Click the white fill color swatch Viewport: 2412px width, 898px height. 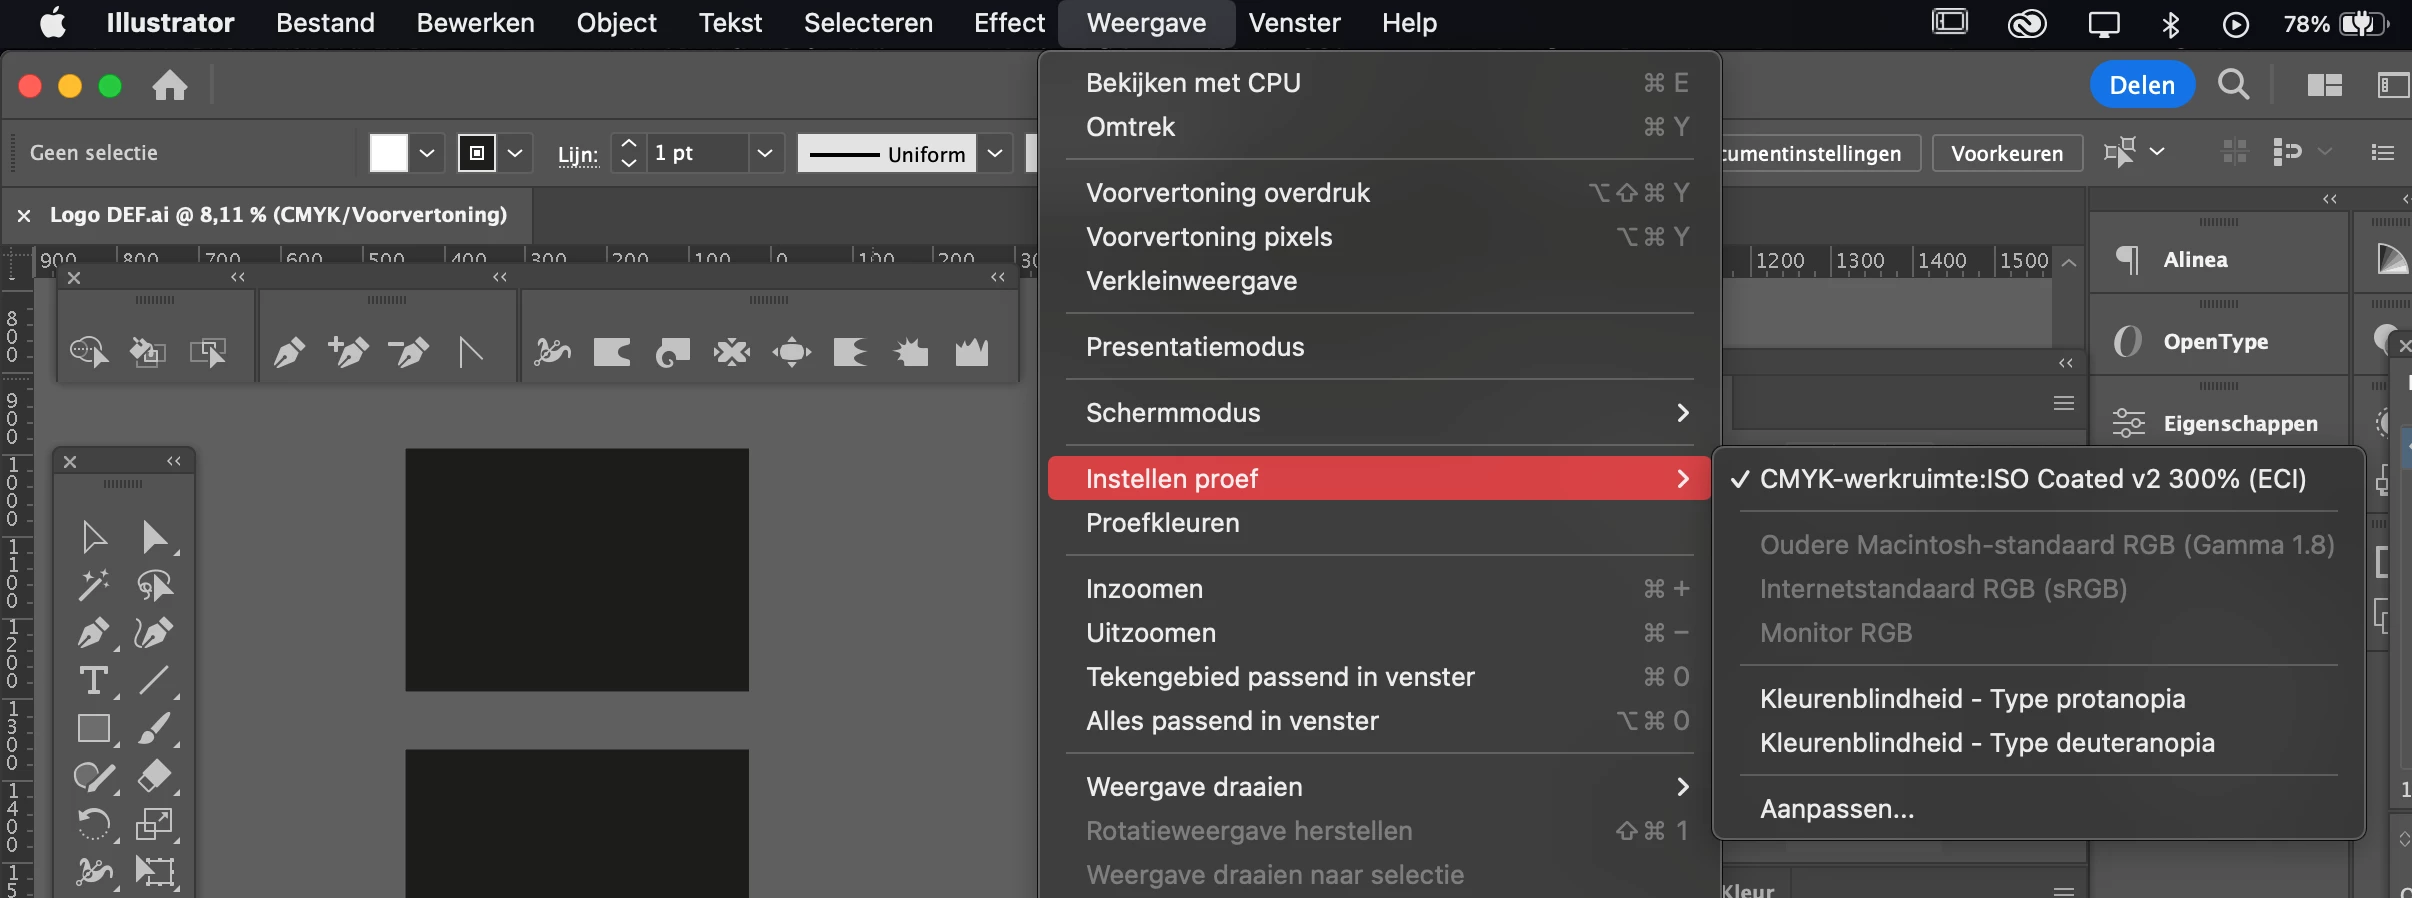(389, 153)
